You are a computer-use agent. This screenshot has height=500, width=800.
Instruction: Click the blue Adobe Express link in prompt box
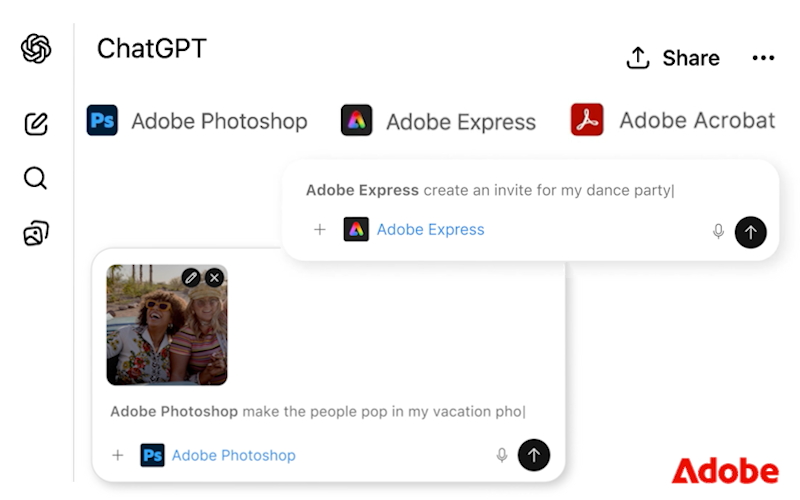430,230
